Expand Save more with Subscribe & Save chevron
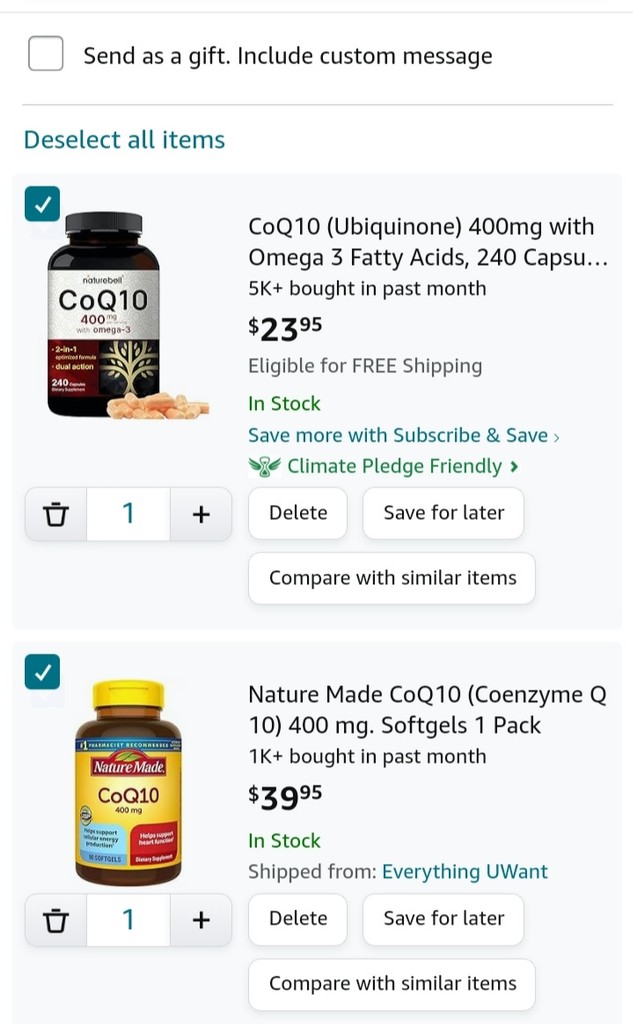633x1024 pixels. coord(556,437)
